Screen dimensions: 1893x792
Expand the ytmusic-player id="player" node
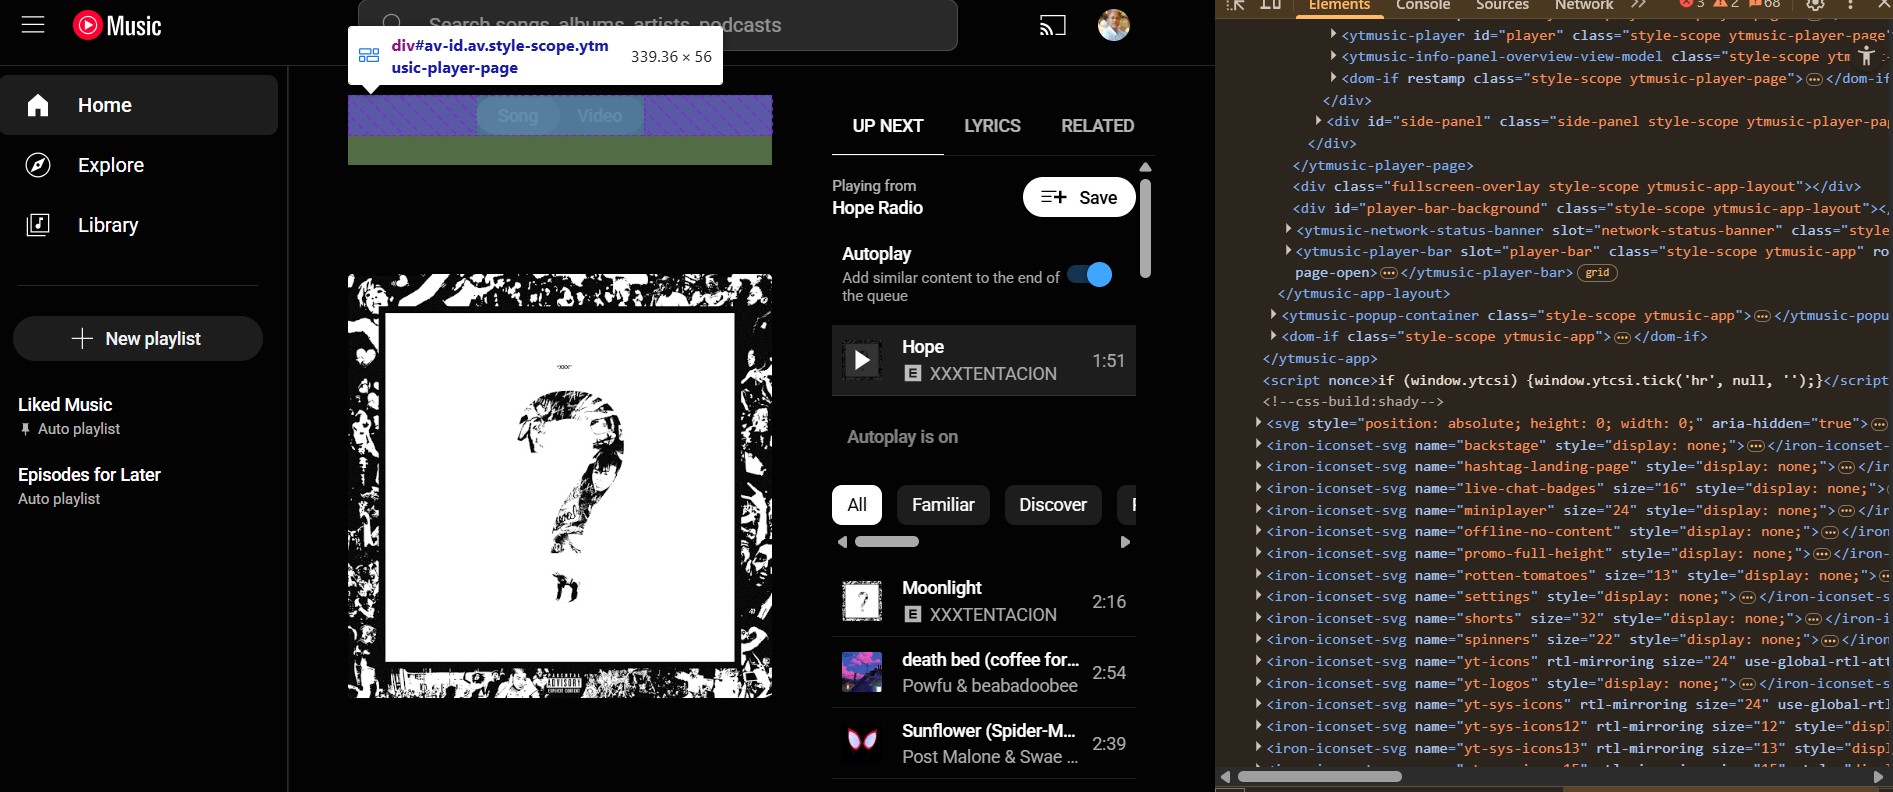tap(1333, 34)
